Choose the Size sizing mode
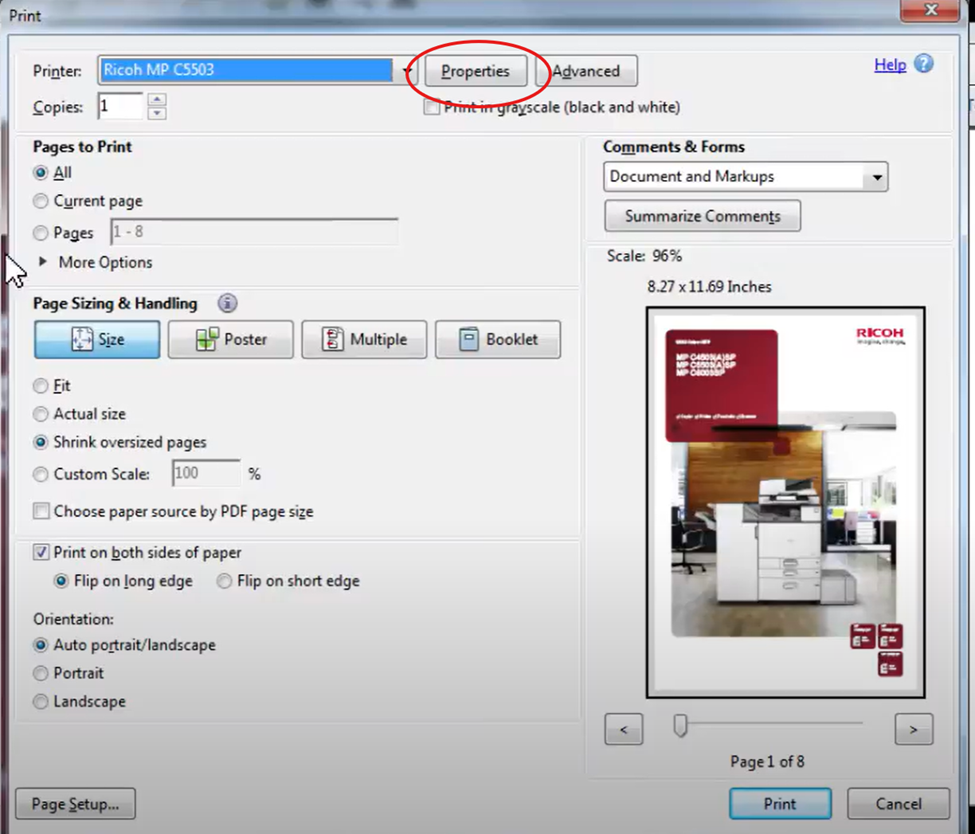The width and height of the screenshot is (975, 834). pos(97,340)
